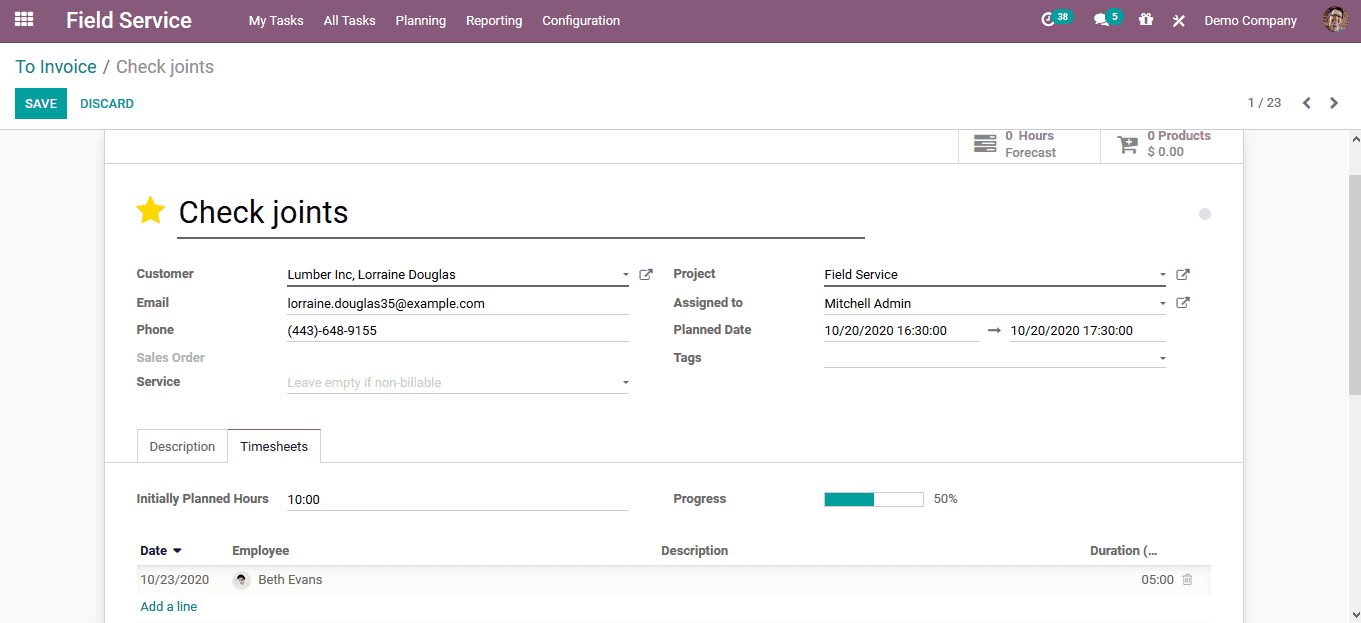Image resolution: width=1361 pixels, height=623 pixels.
Task: Open external link for Customer field
Action: (x=646, y=274)
